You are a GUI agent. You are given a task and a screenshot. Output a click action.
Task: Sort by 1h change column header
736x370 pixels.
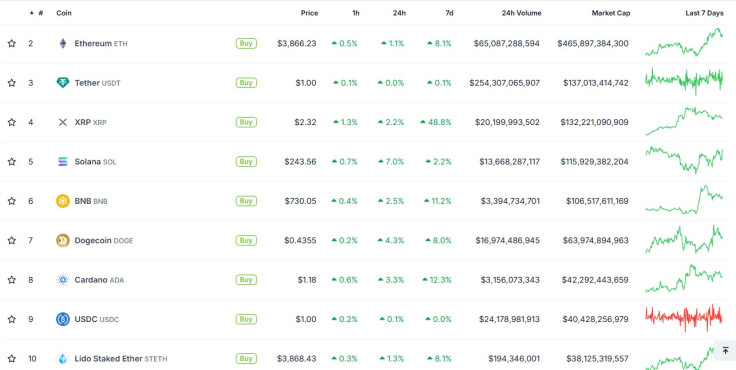click(356, 13)
